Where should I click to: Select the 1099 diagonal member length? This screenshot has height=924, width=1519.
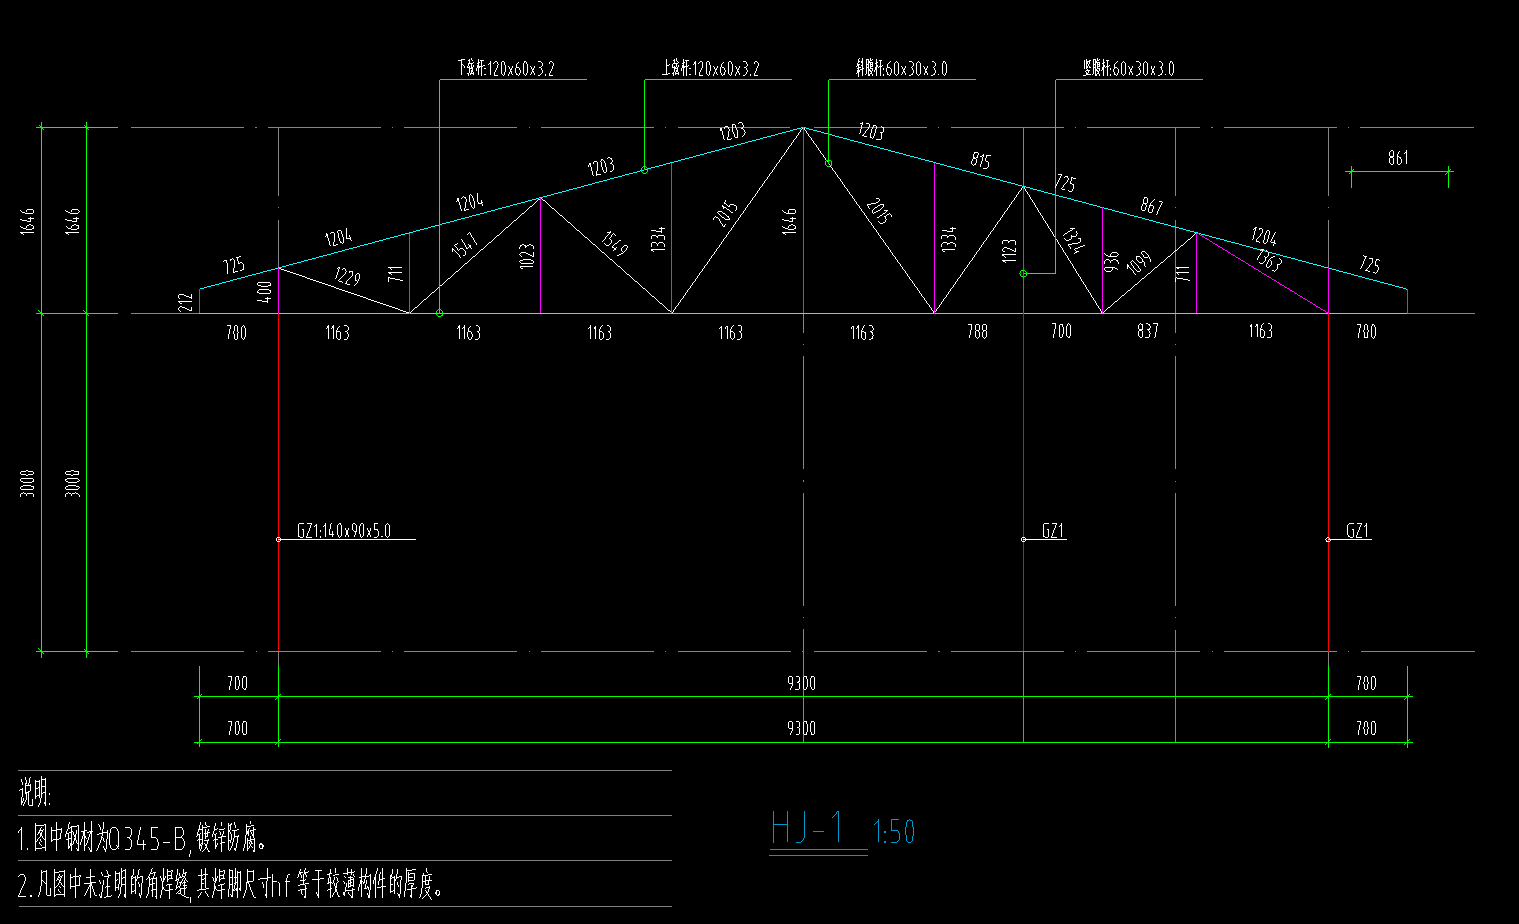point(1139,264)
